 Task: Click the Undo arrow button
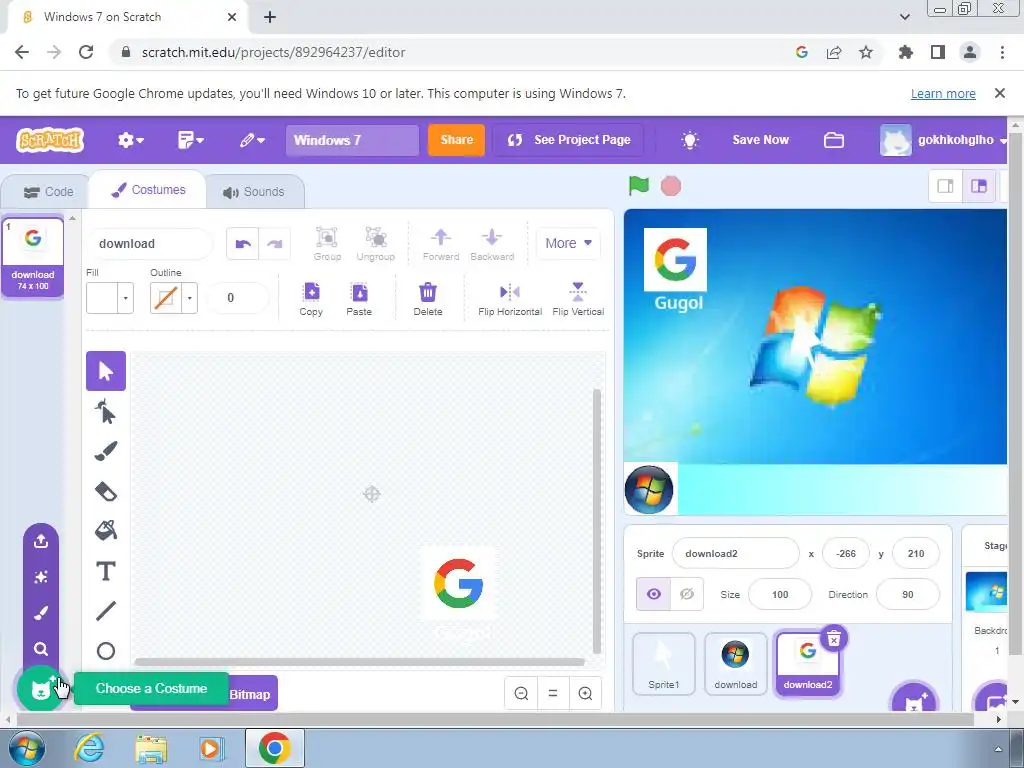tap(243, 244)
